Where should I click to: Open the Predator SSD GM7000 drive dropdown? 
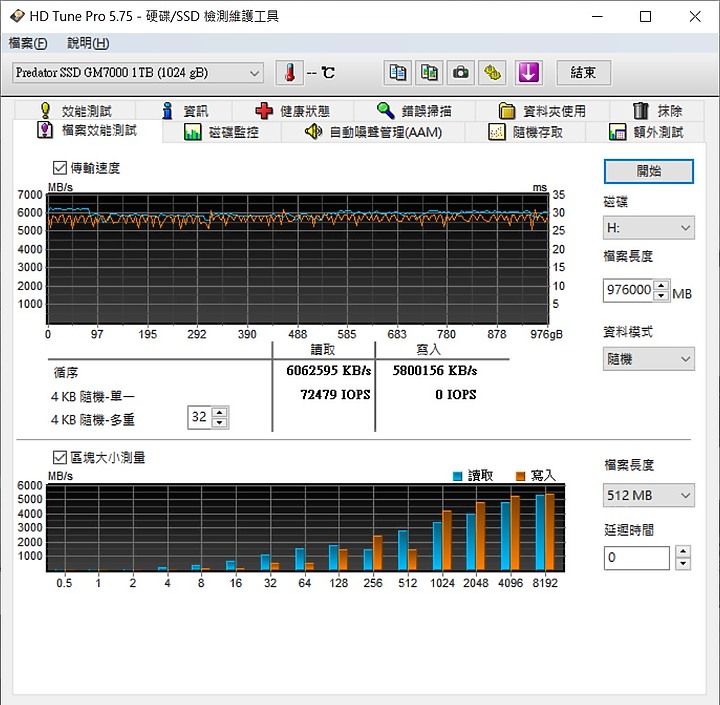point(138,73)
